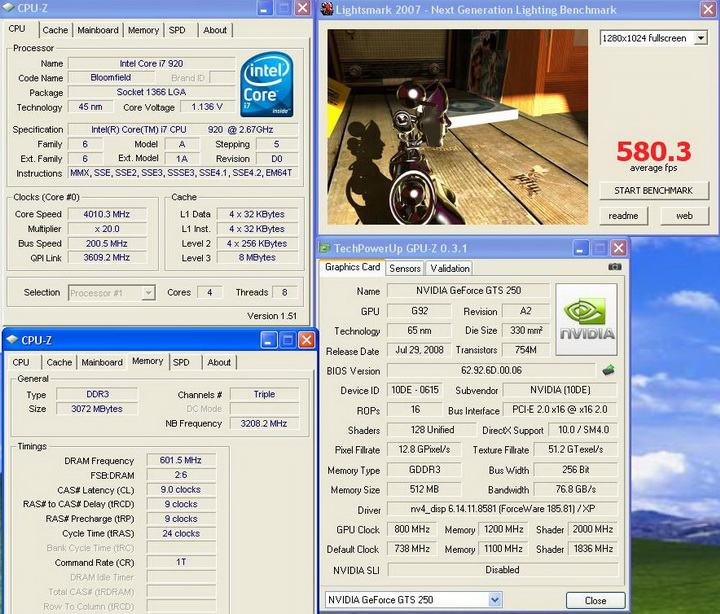720x614 pixels.
Task: Click the 10DE - 0615 device ID field
Action: (415, 390)
